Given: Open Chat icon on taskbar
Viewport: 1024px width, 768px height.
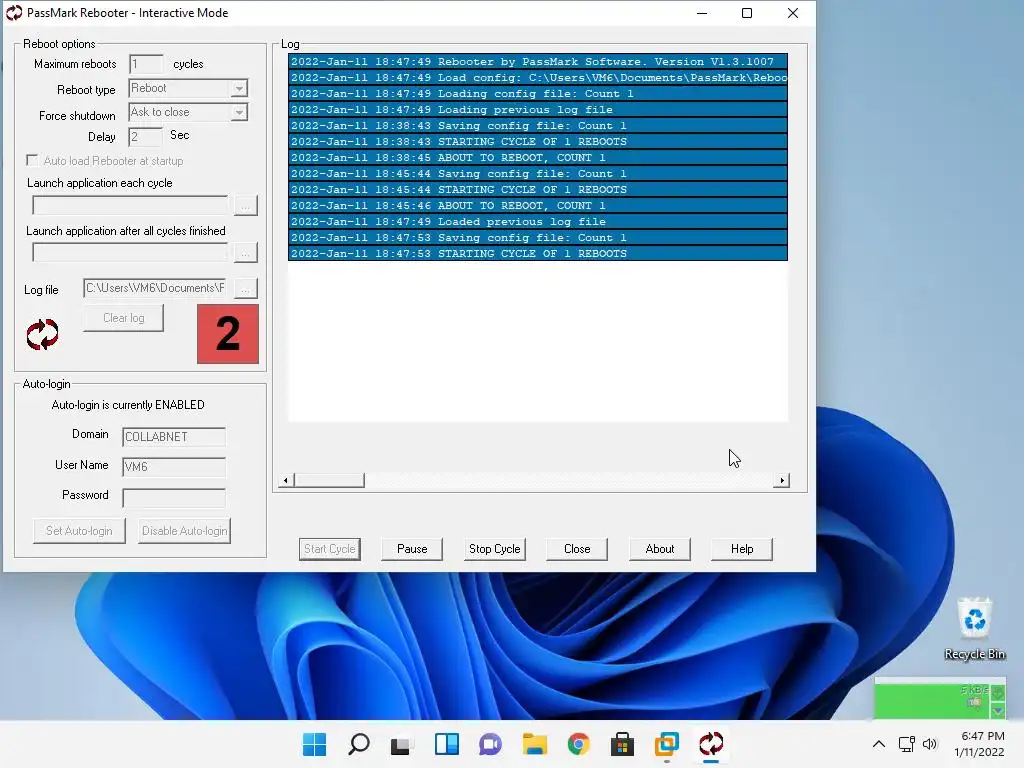Looking at the screenshot, I should (490, 744).
